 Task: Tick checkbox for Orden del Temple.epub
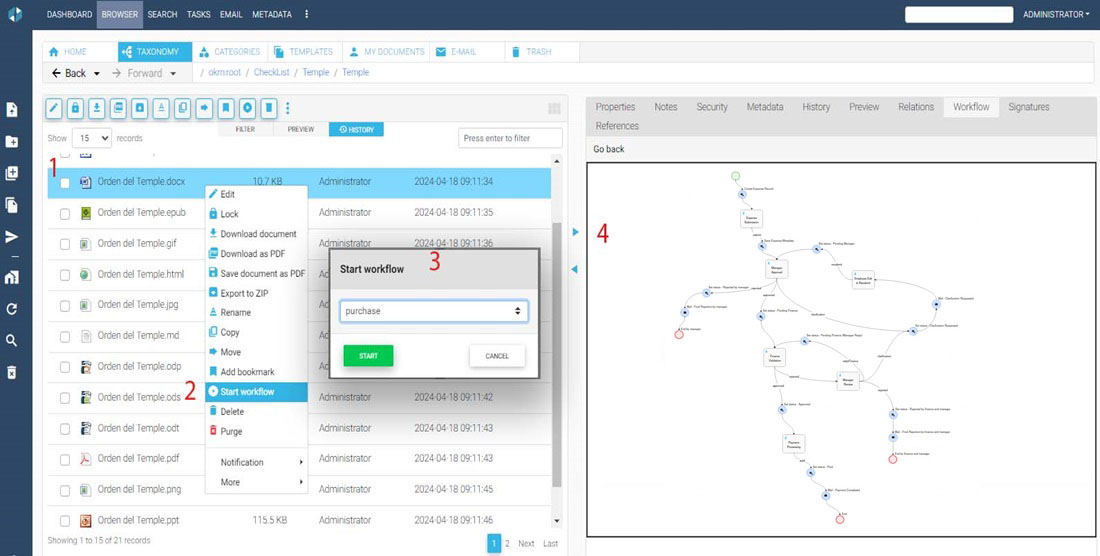point(65,214)
